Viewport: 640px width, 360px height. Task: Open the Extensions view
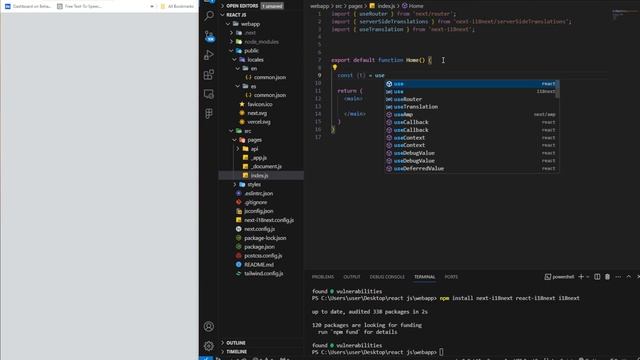209,75
